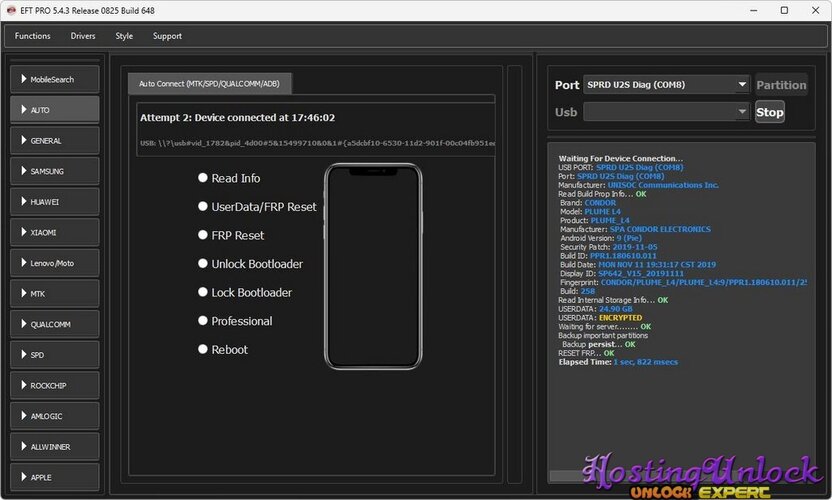Viewport: 832px width, 500px height.
Task: Expand the SPD sidebar category
Action: tap(55, 355)
